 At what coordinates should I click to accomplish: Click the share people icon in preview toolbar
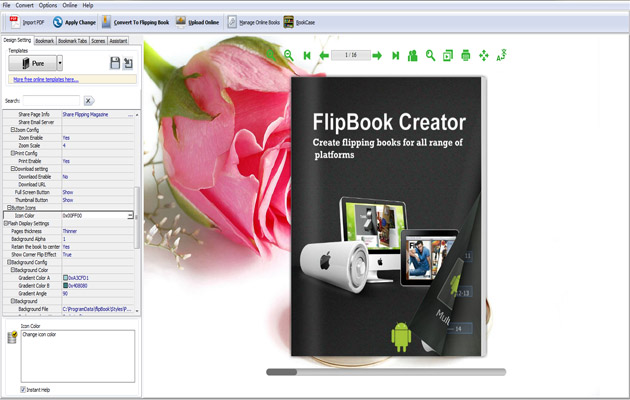[413, 55]
